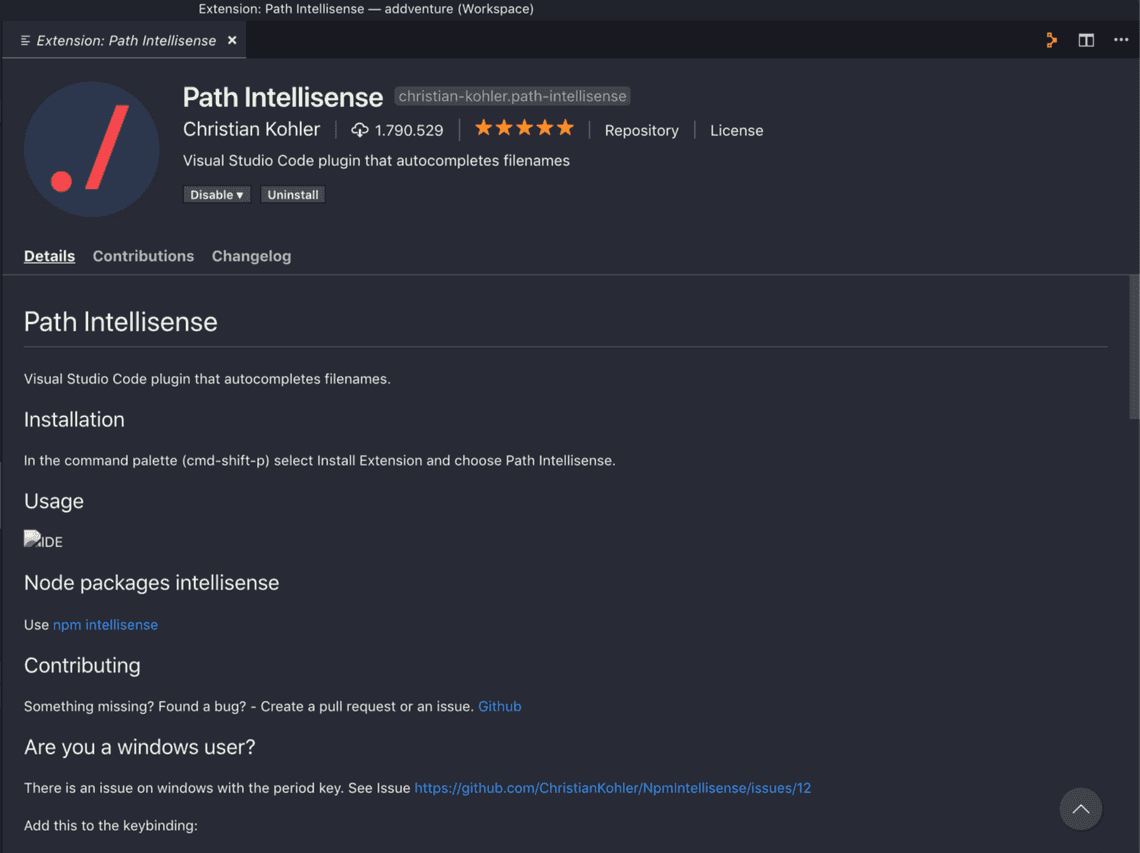This screenshot has height=853, width=1140.
Task: Click the broken IDE image placeholder
Action: (42, 540)
